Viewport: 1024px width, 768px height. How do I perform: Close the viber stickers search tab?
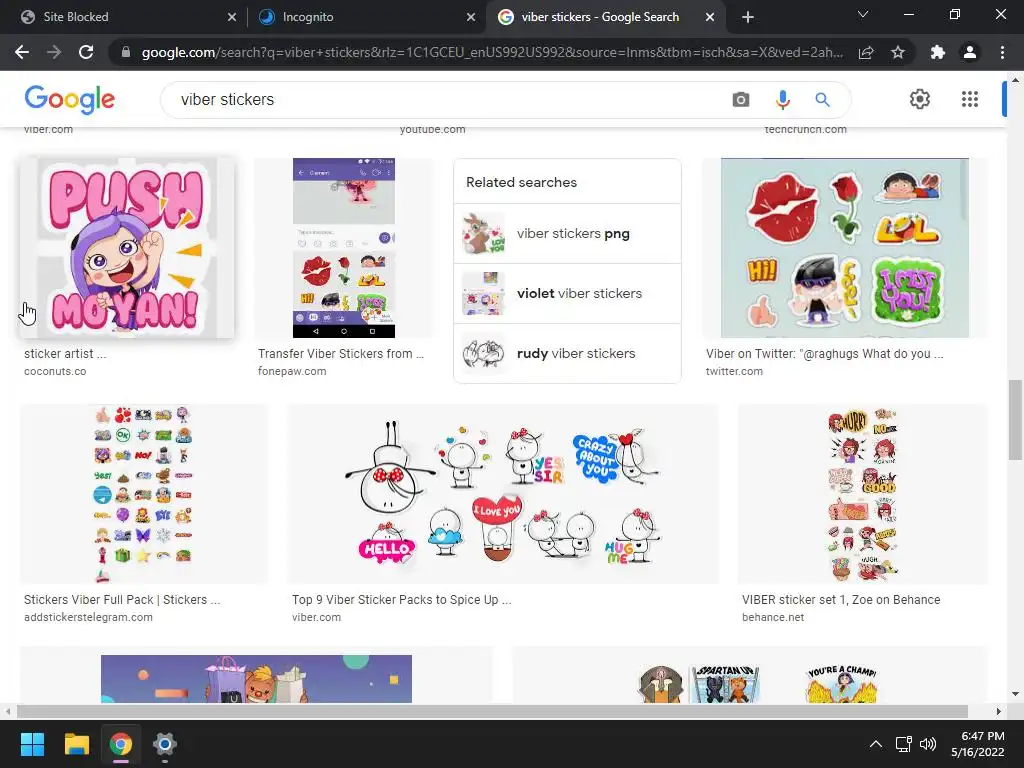click(710, 17)
